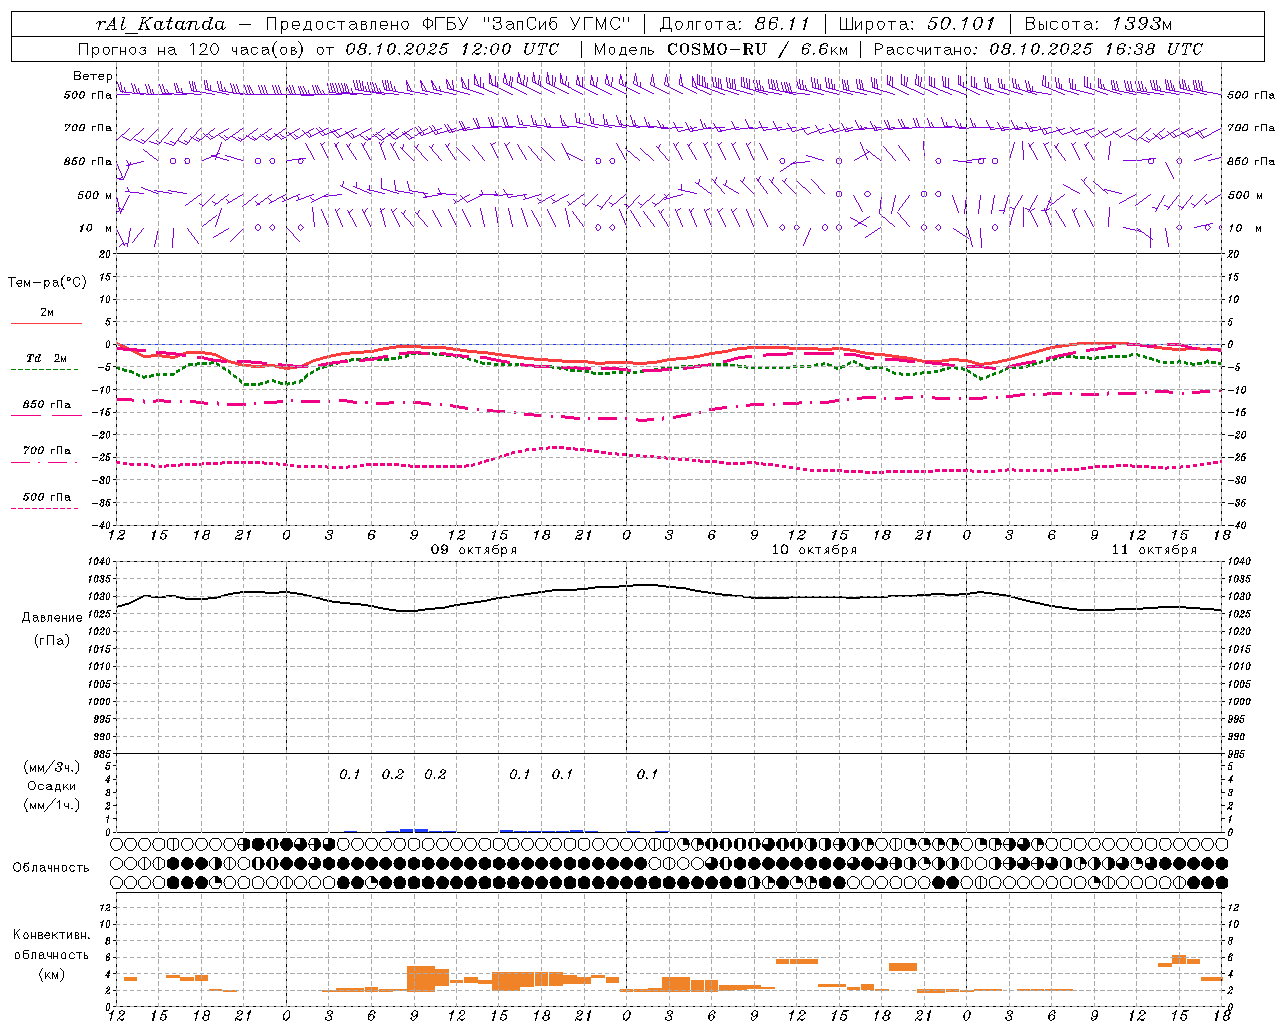This screenshot has width=1280, height=1024.
Task: Click the Td 2м legend entry
Action: point(46,358)
